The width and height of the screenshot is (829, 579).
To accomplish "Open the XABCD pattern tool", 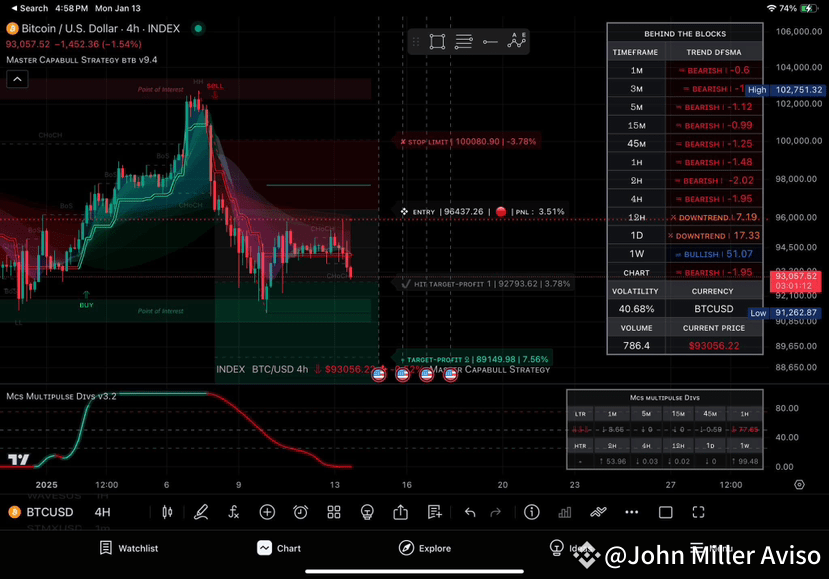I will coord(516,41).
